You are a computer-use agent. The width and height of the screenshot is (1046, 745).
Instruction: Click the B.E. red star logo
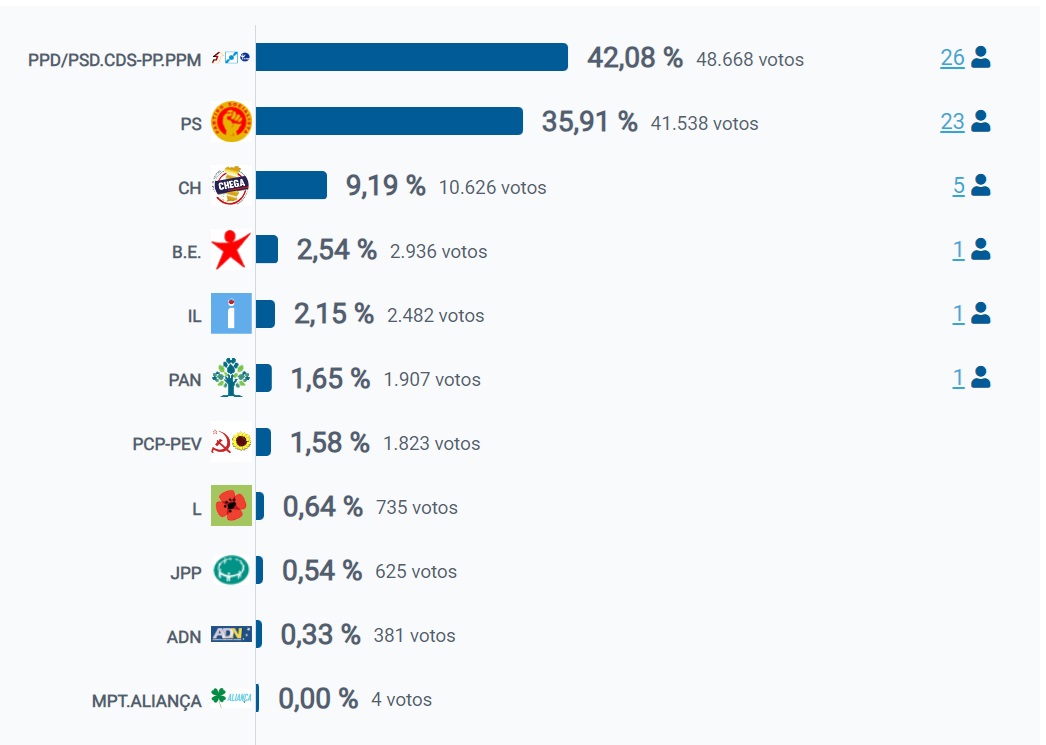pos(231,249)
